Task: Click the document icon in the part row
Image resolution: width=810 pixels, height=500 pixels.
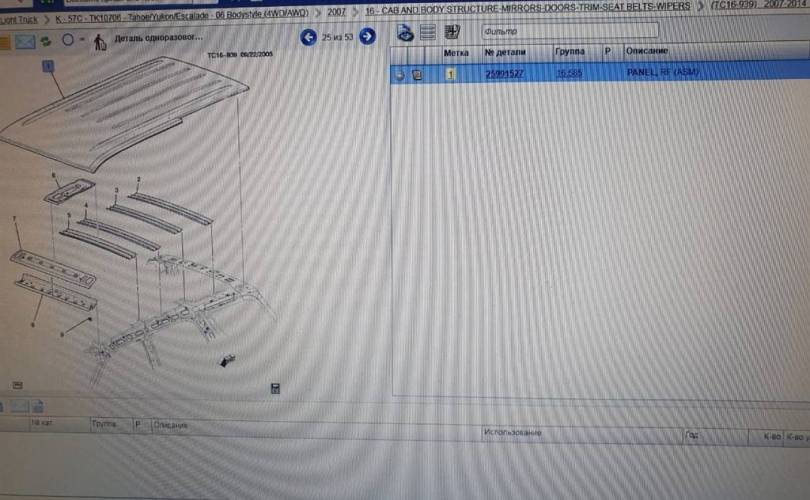Action: coord(417,73)
